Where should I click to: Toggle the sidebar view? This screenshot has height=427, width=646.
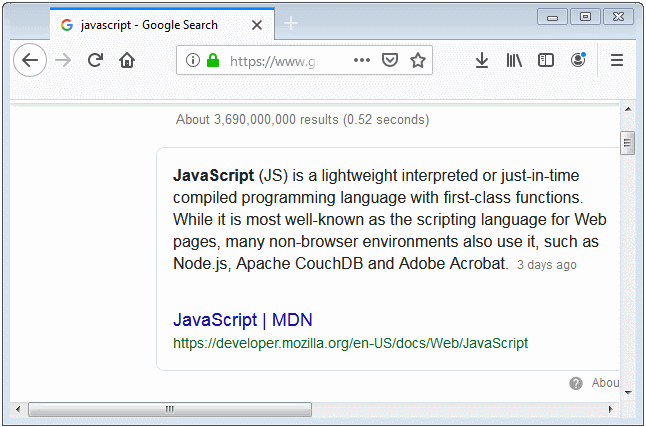tap(546, 61)
